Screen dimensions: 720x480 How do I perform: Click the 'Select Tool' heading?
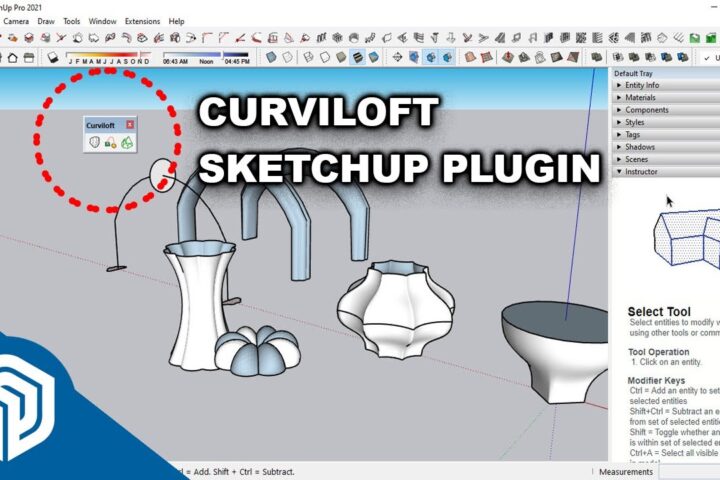659,312
